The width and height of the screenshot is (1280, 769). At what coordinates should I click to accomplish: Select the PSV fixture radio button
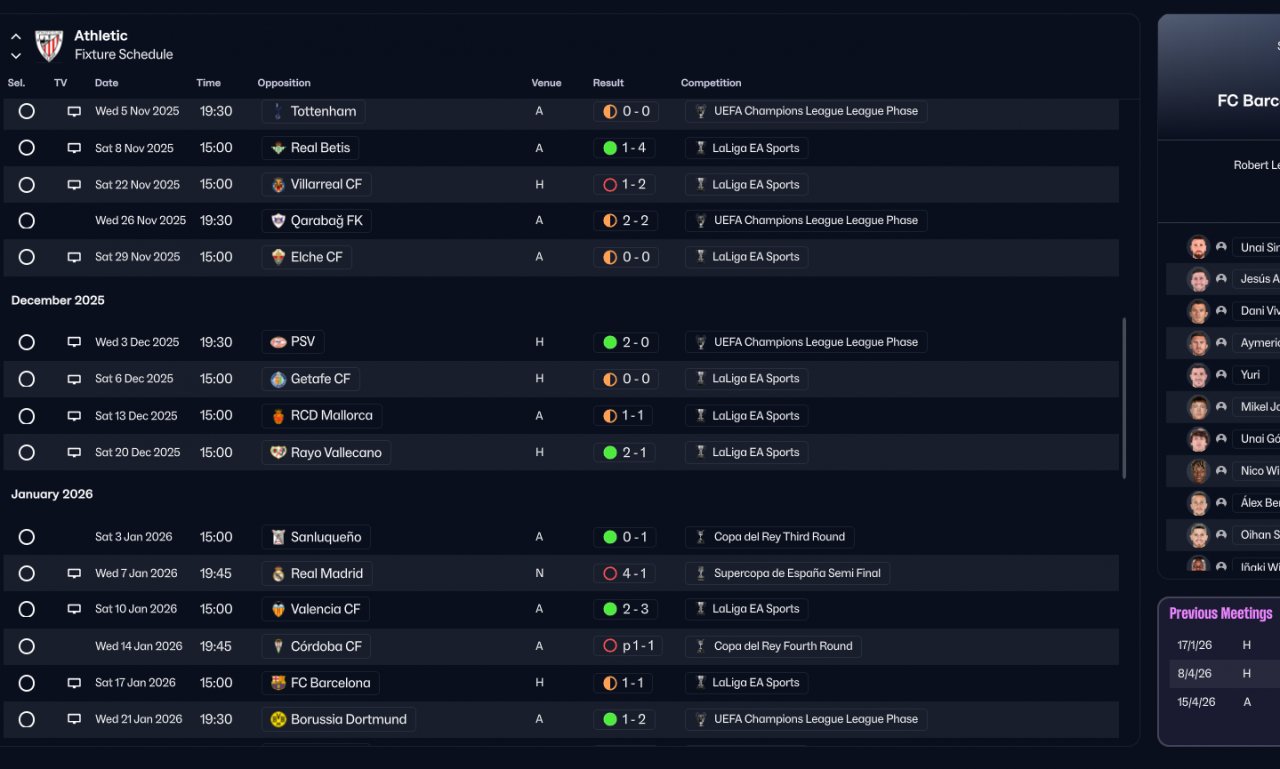pos(27,342)
